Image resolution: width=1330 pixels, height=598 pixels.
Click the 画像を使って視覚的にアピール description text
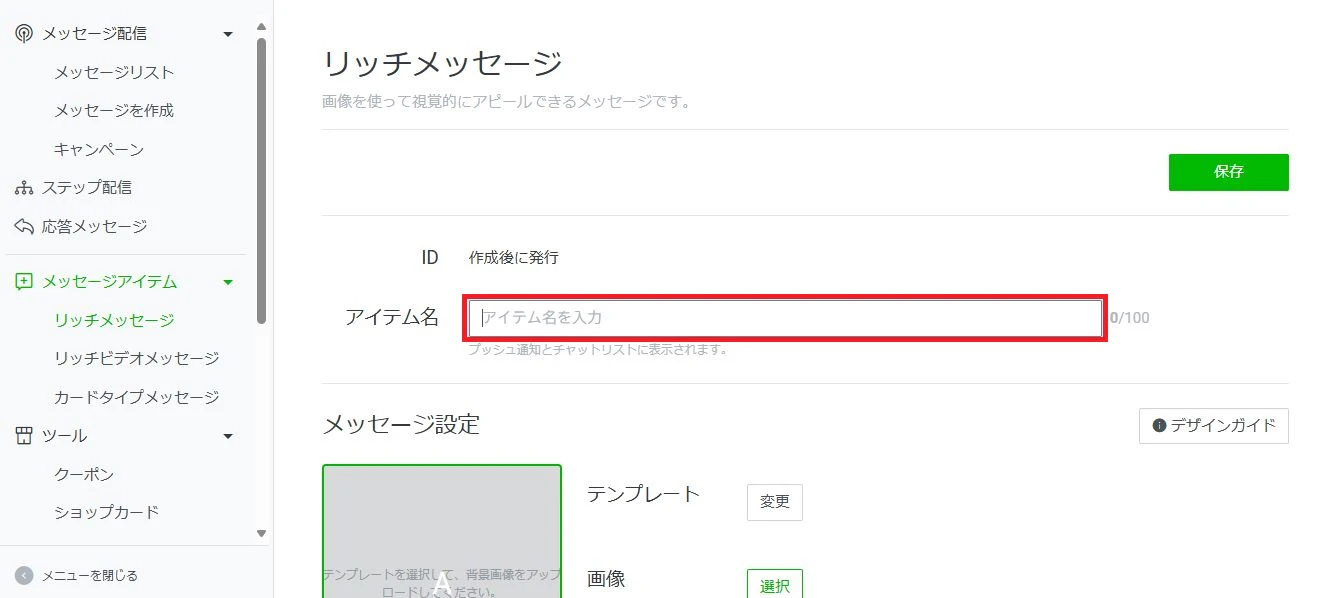click(507, 102)
